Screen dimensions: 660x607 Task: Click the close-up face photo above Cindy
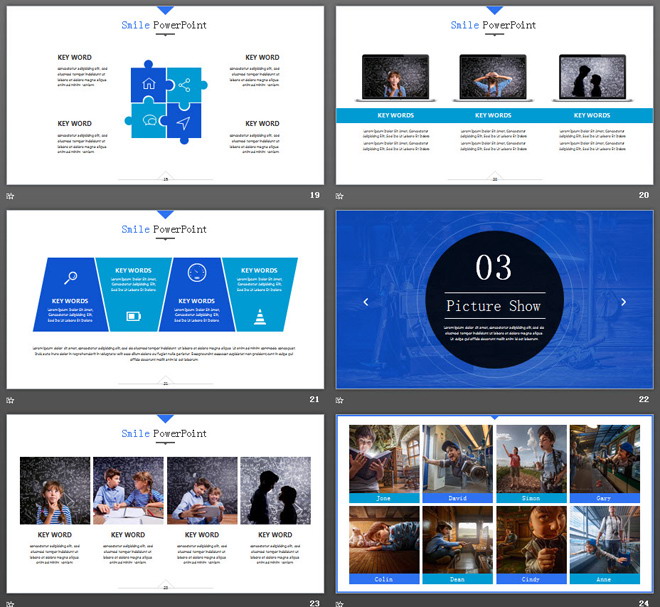click(531, 540)
